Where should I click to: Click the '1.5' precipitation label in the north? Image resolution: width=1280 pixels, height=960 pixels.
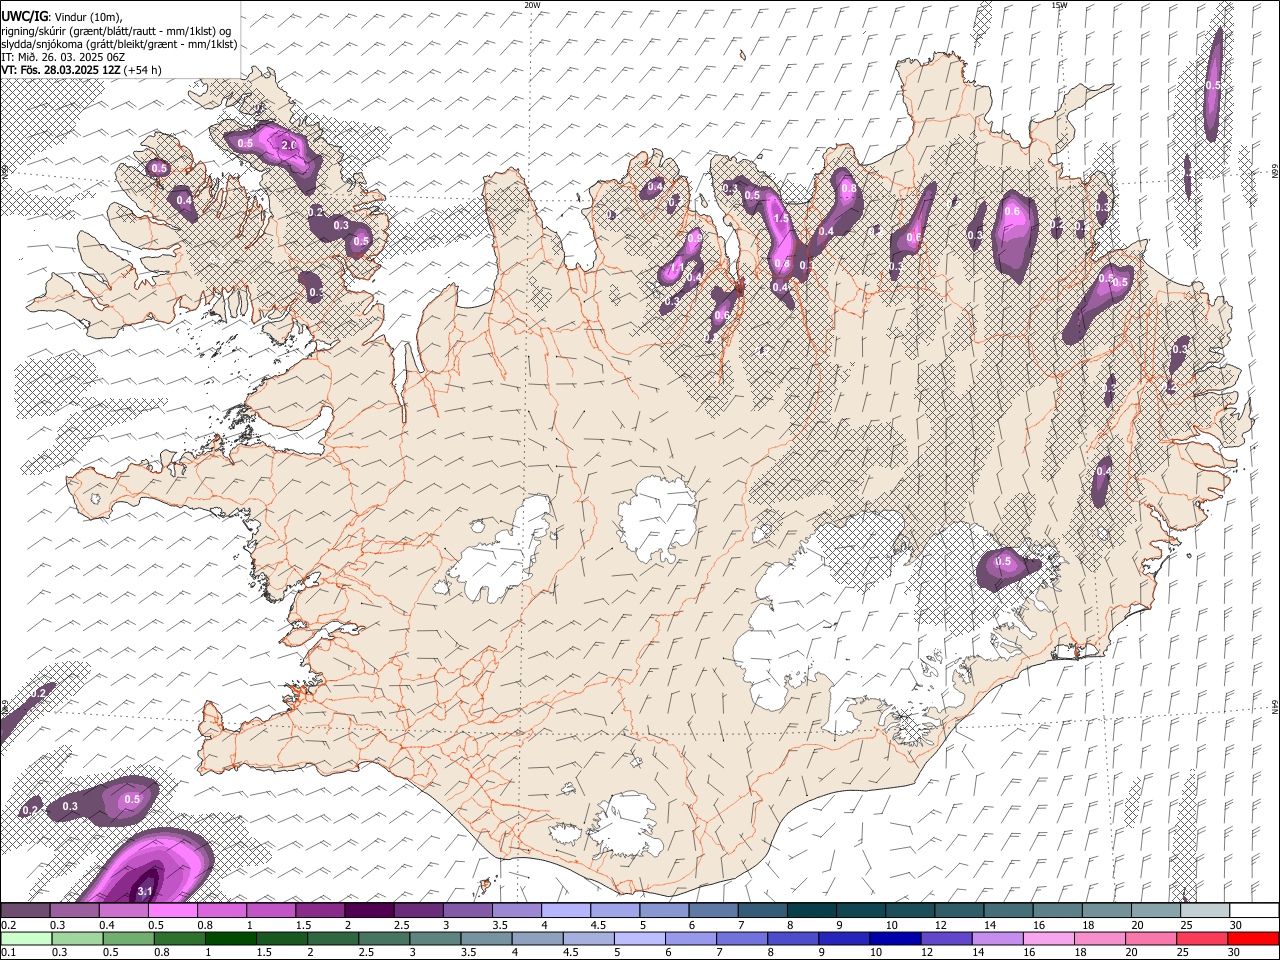point(782,218)
